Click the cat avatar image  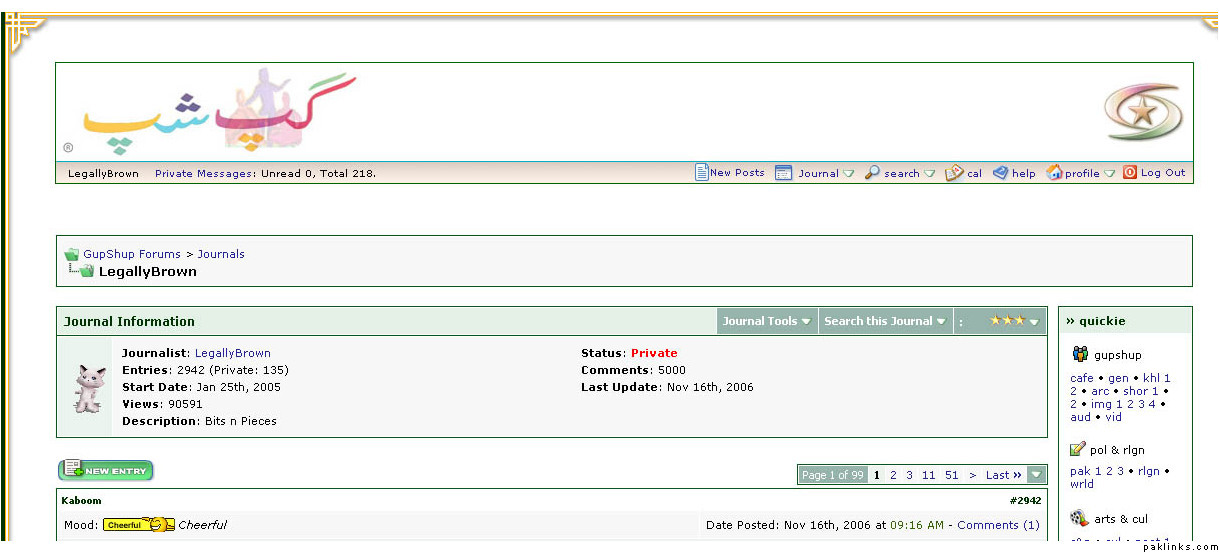[88, 388]
